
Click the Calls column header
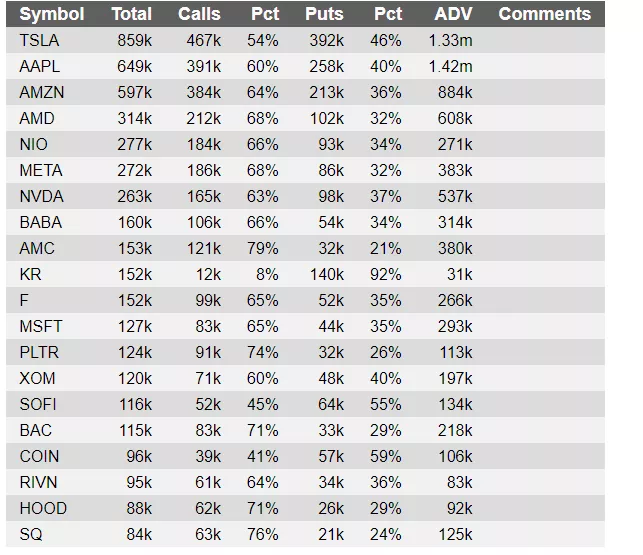(200, 14)
